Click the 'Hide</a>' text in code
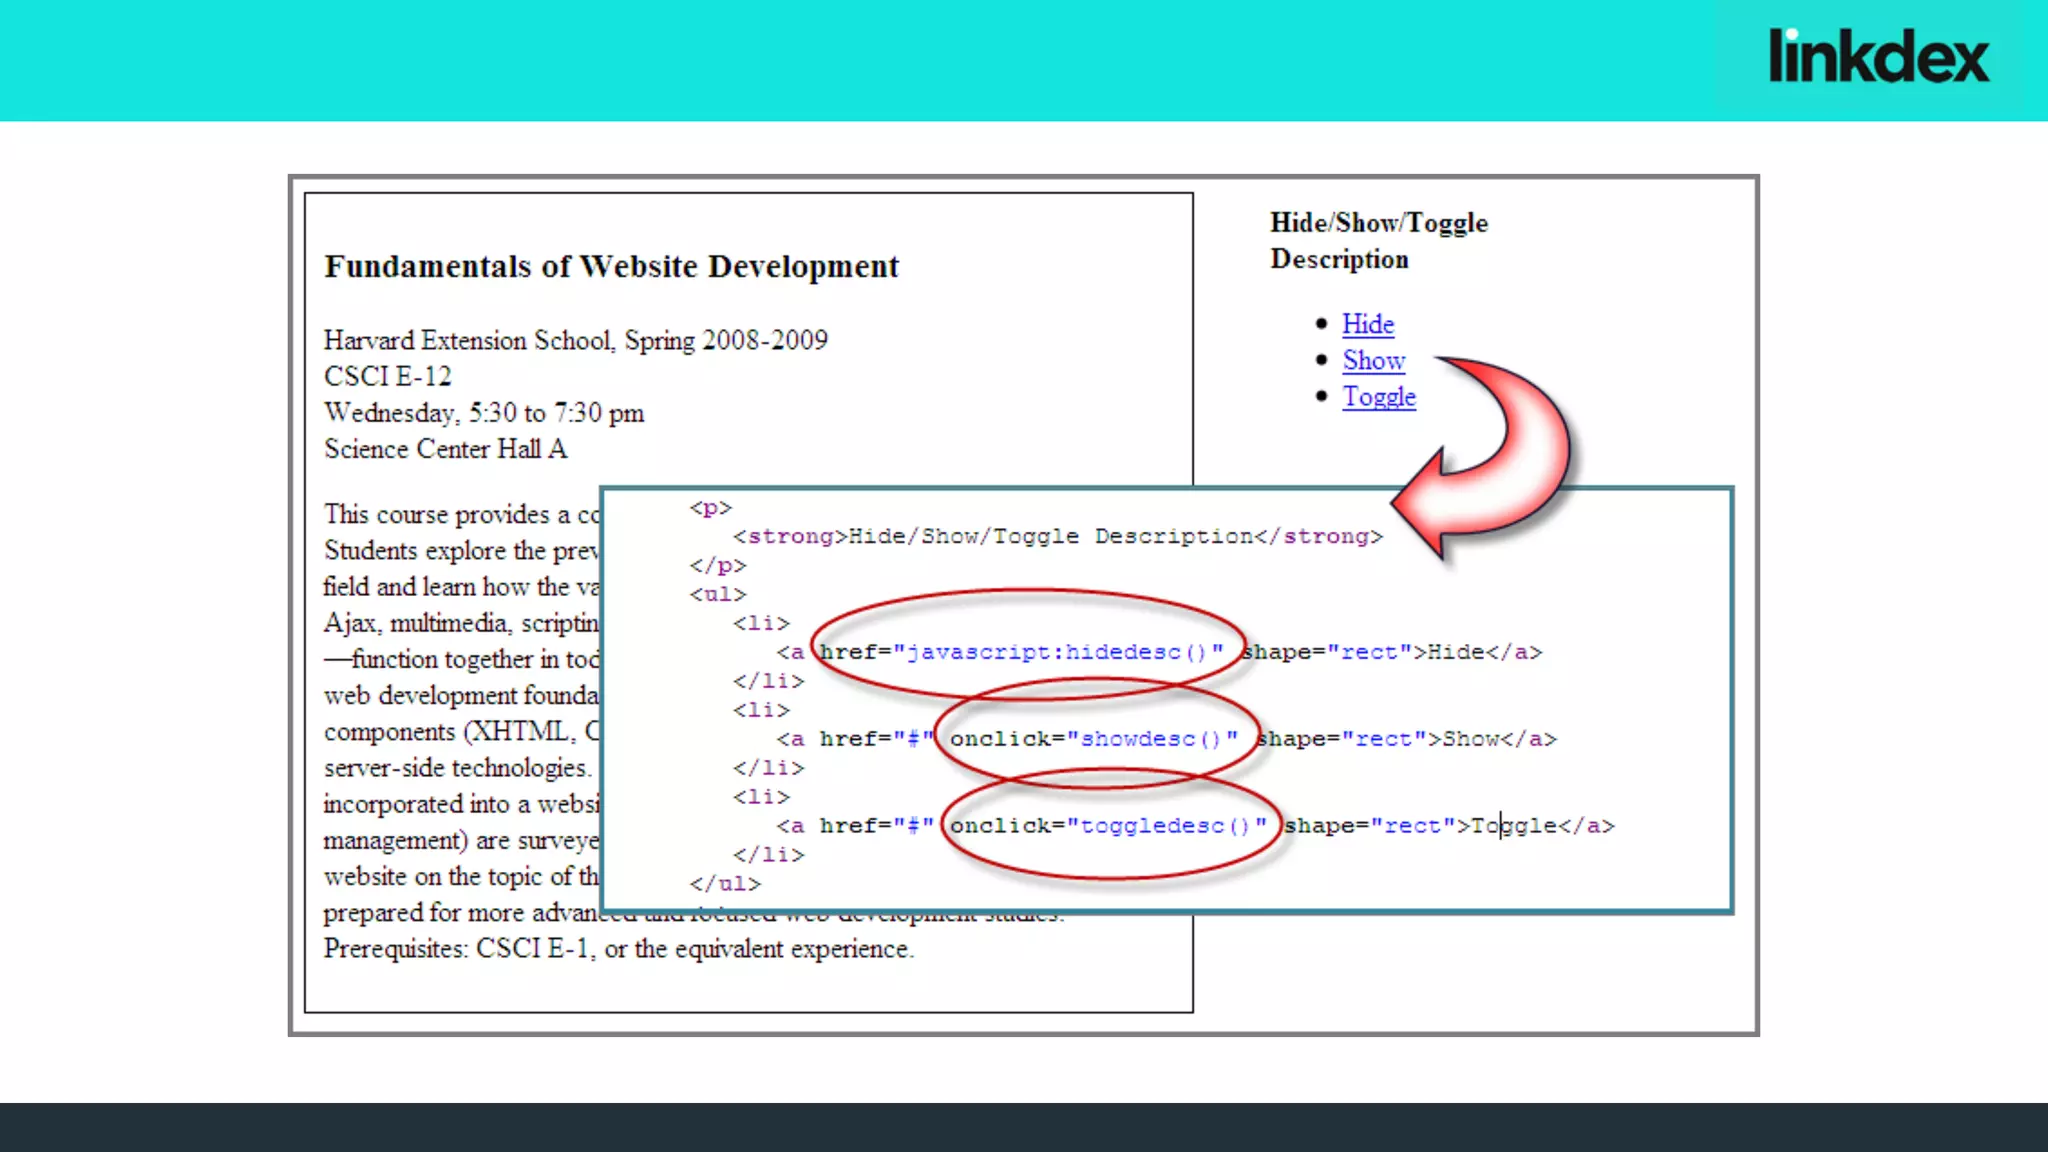The image size is (2048, 1152). (x=1484, y=652)
